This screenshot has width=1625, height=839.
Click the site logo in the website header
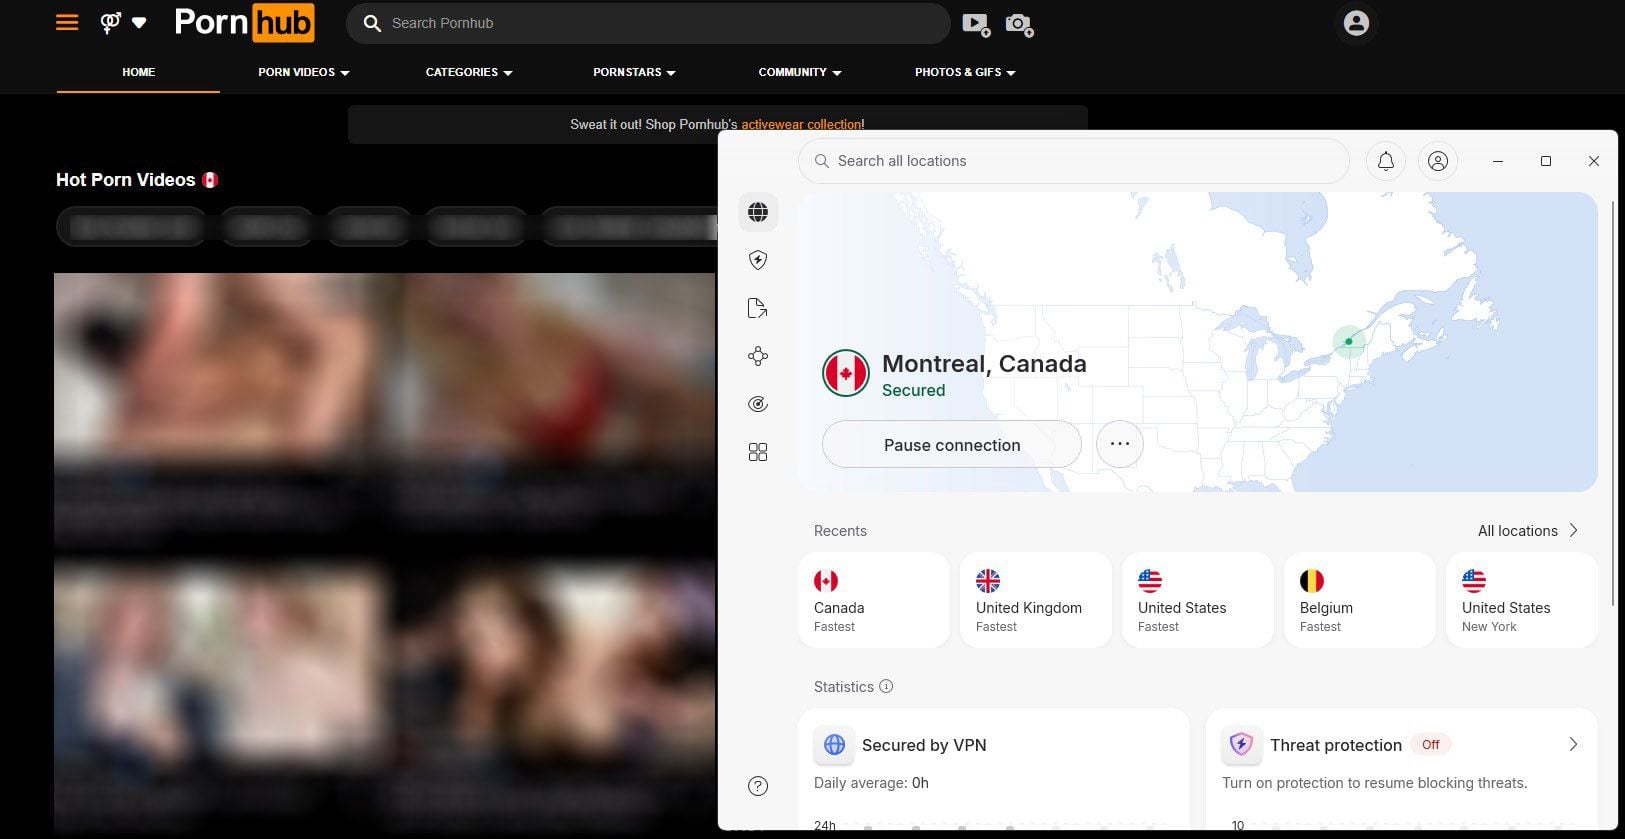click(244, 22)
